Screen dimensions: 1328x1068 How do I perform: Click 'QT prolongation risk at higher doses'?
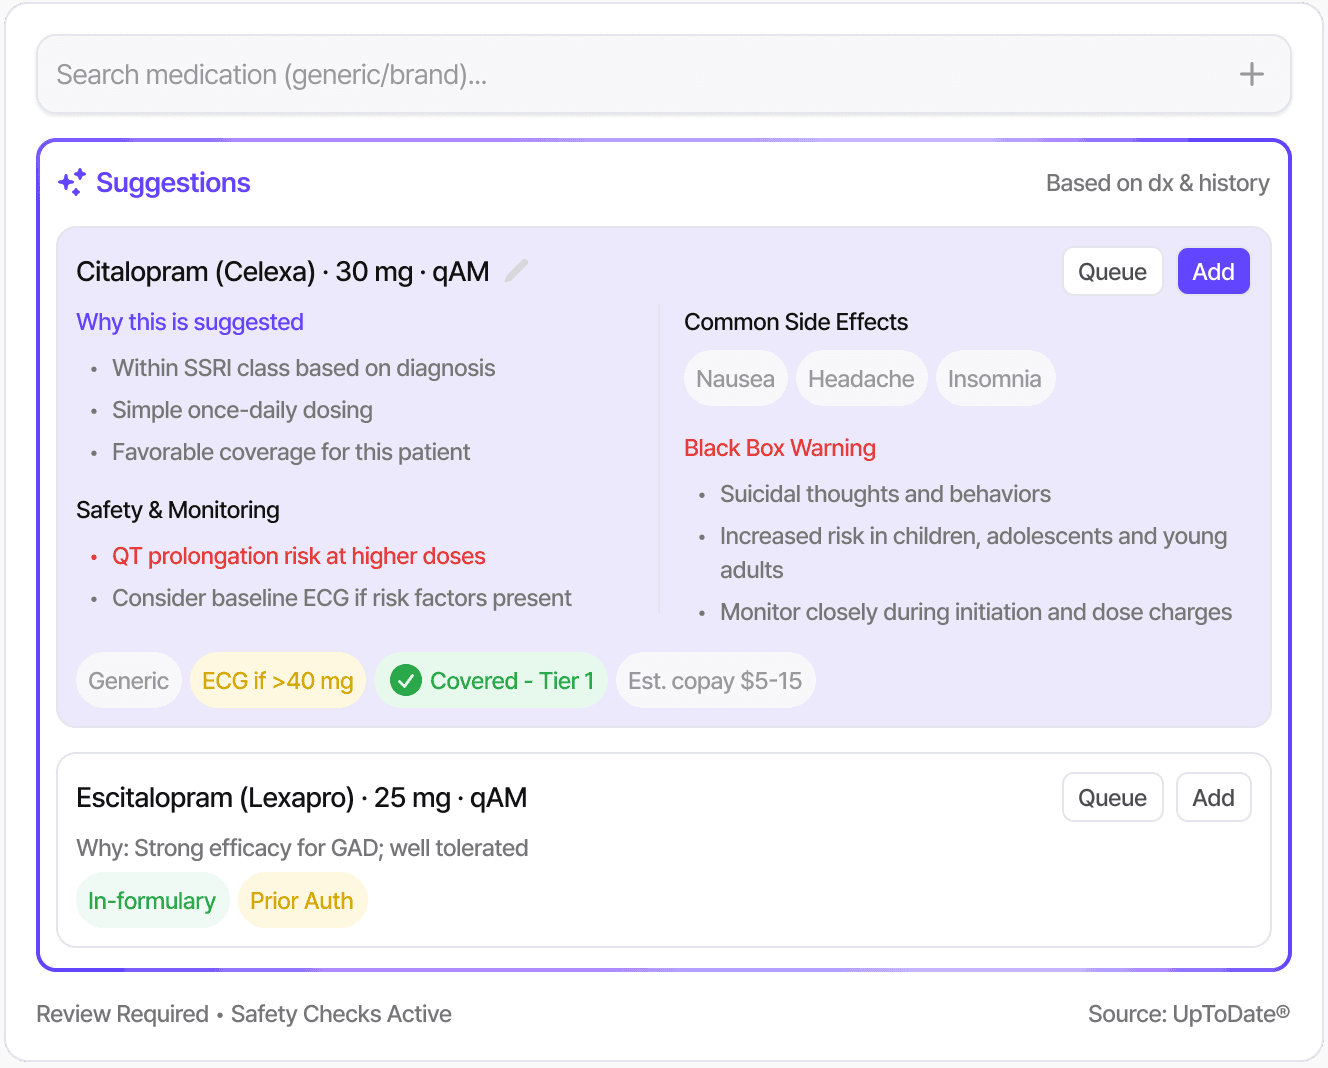pyautogui.click(x=298, y=556)
